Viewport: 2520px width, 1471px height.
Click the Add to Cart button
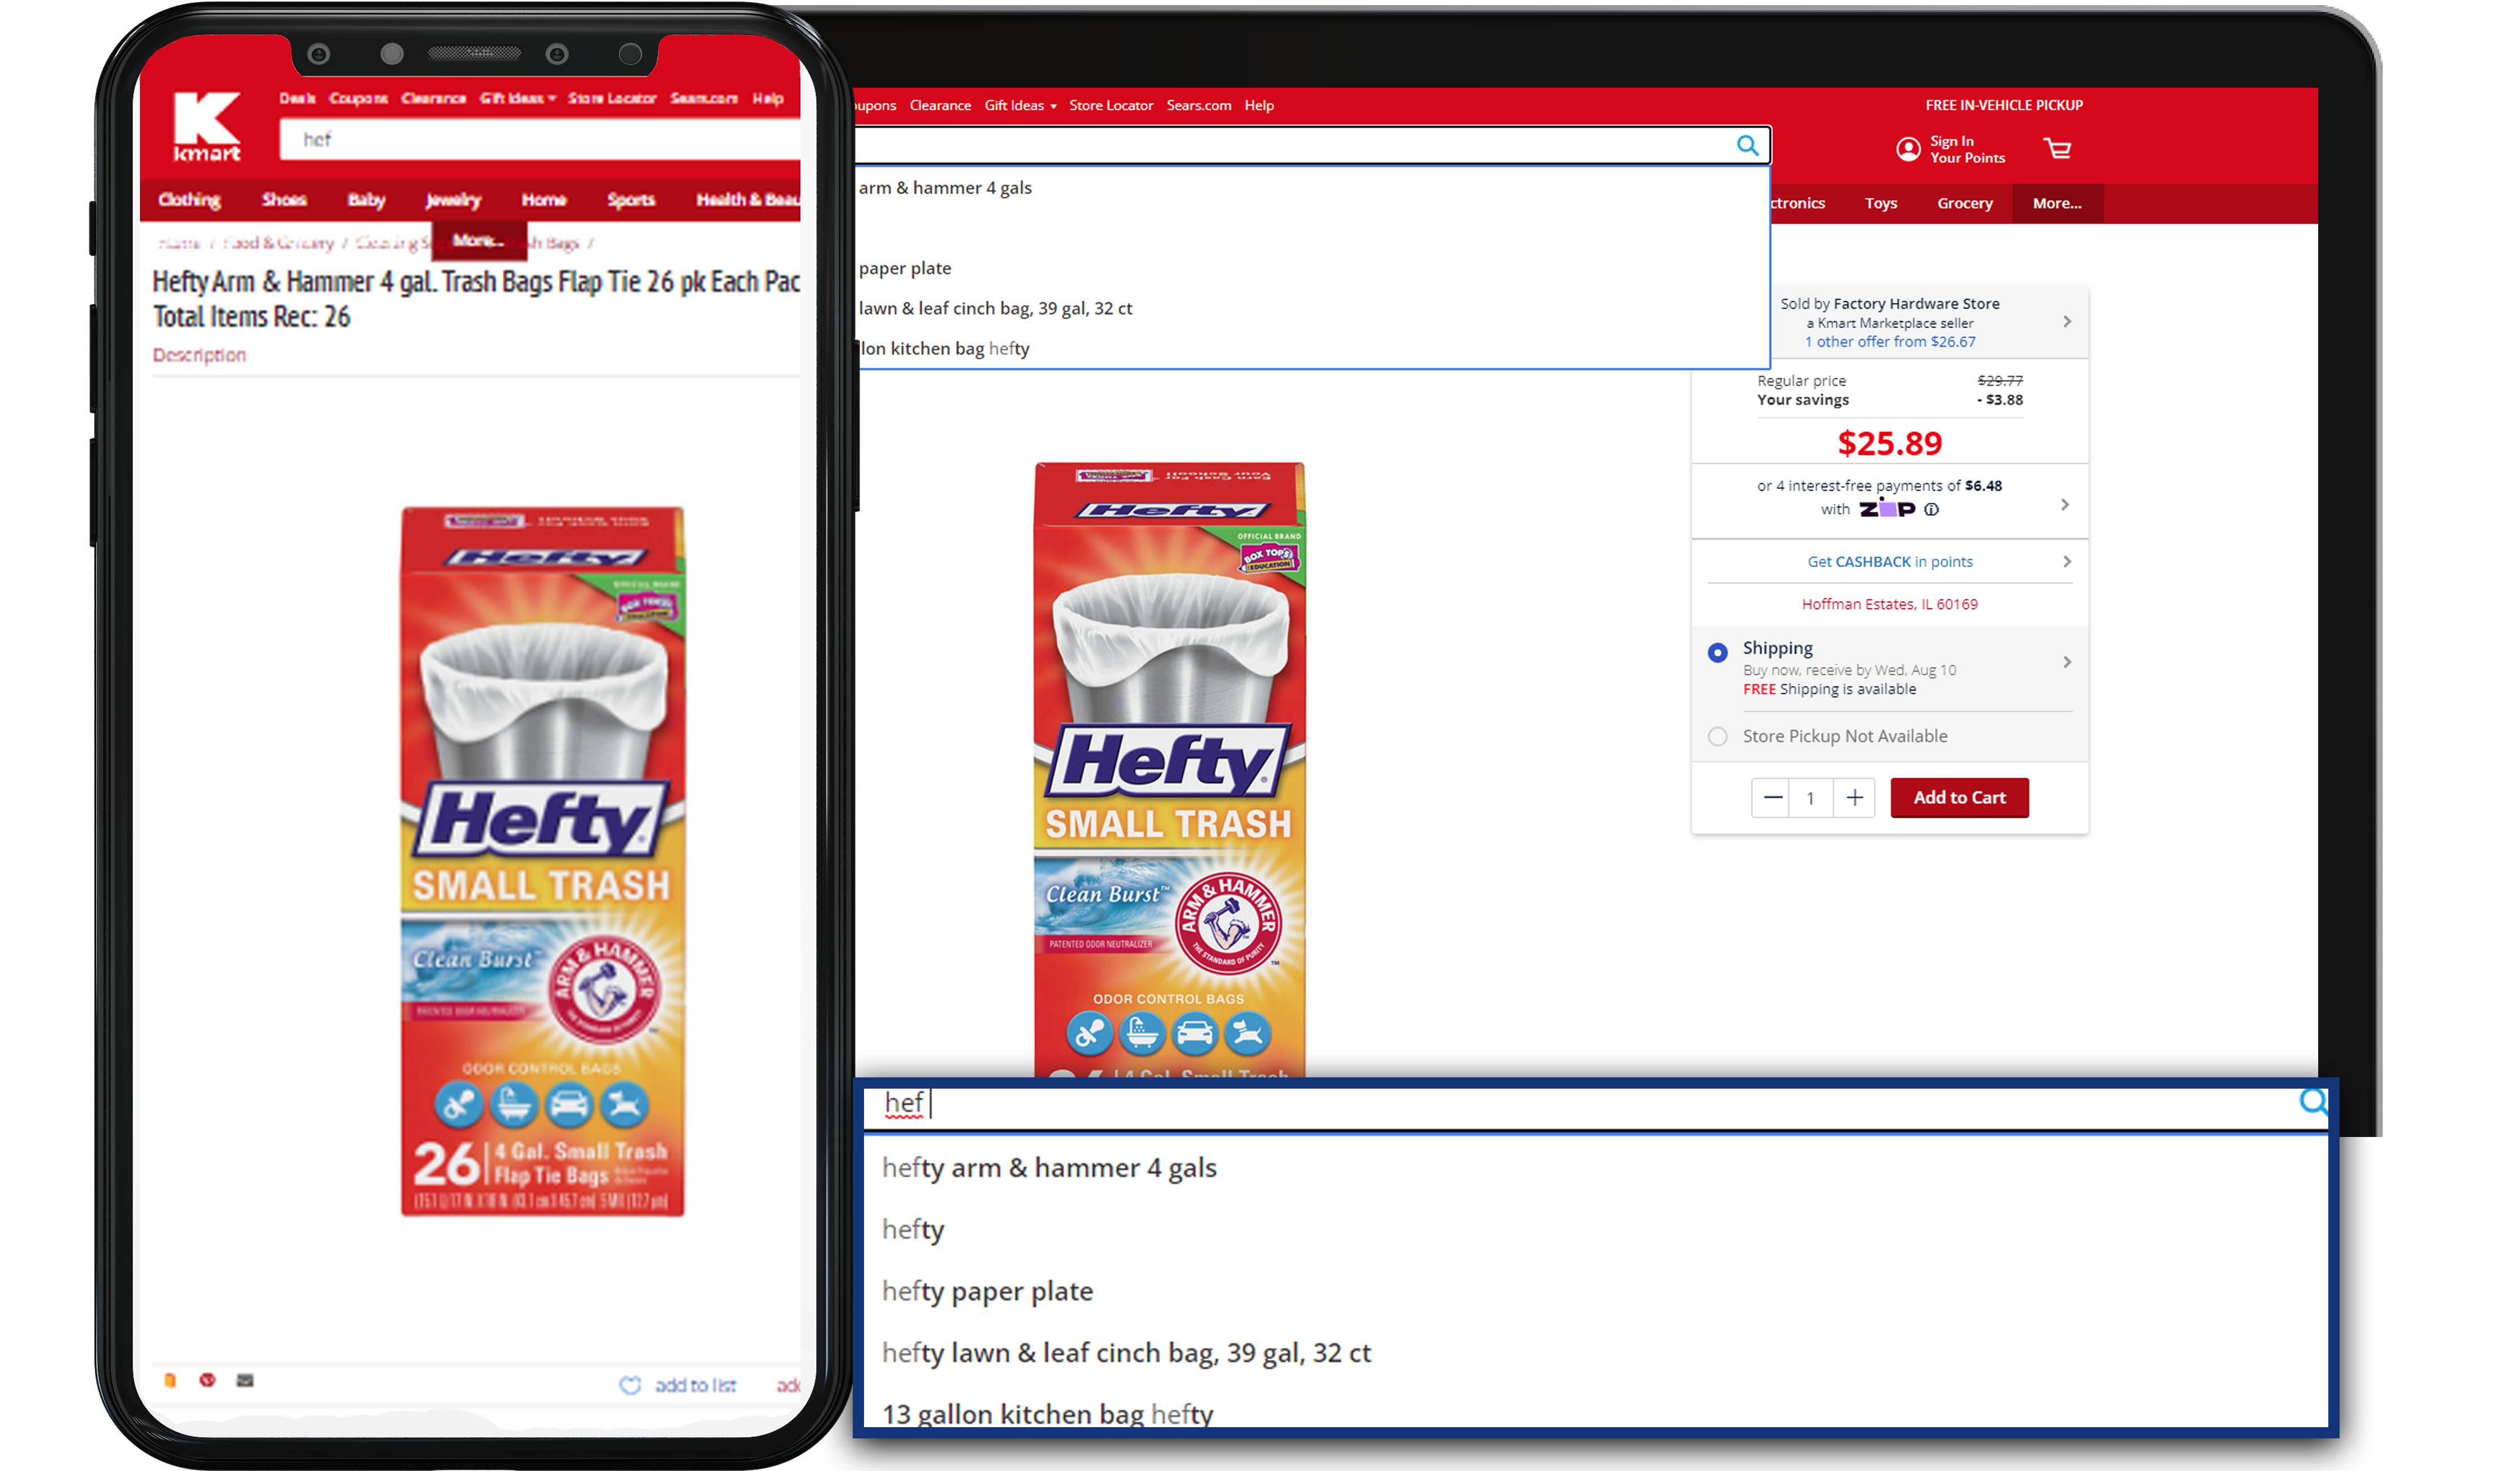1958,797
